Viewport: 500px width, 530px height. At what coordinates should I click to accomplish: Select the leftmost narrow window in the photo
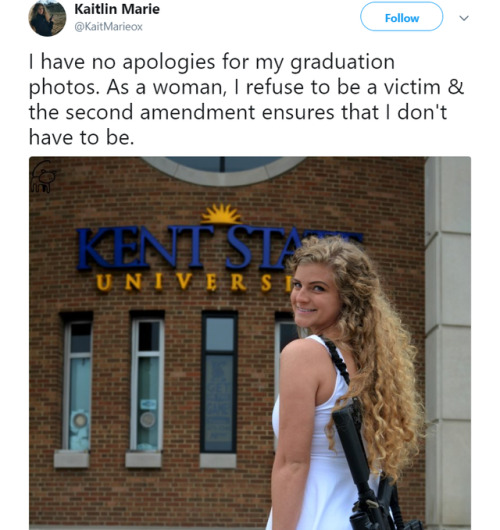coord(77,384)
